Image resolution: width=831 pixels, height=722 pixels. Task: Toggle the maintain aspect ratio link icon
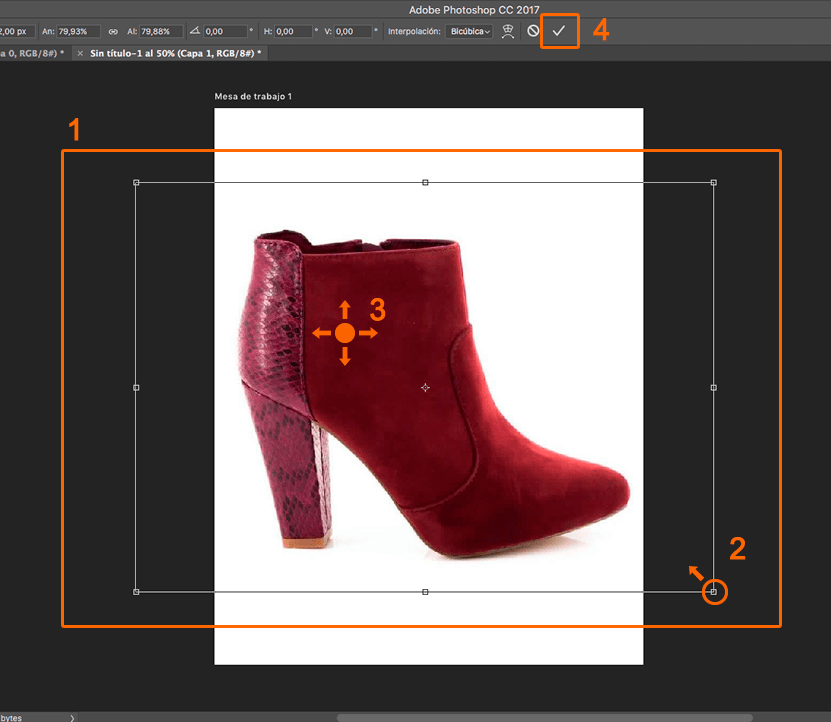[x=112, y=32]
